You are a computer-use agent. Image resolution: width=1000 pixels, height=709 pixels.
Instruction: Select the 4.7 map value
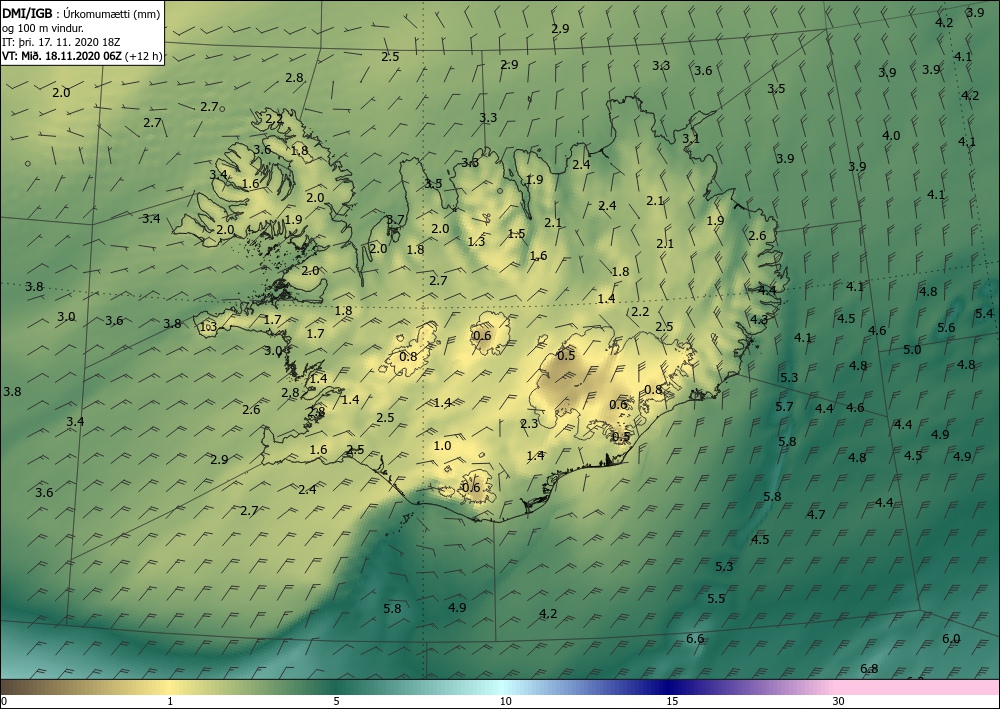[x=816, y=514]
